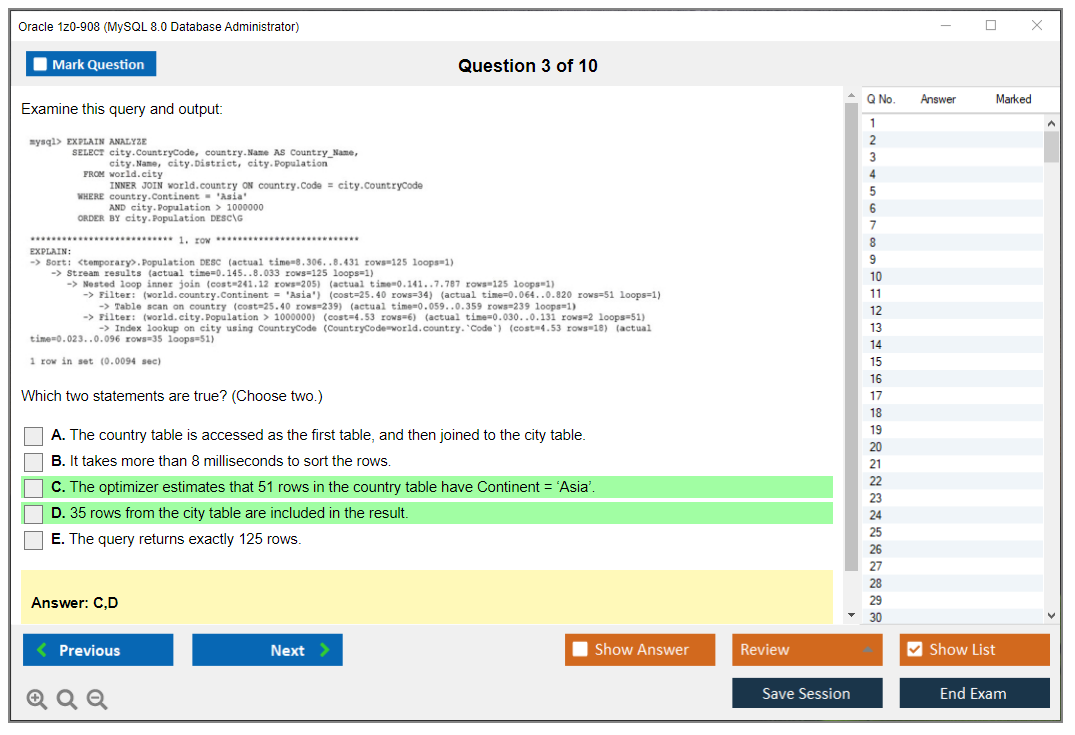Go back with the Previous button
The width and height of the screenshot is (1075, 735).
coord(97,650)
